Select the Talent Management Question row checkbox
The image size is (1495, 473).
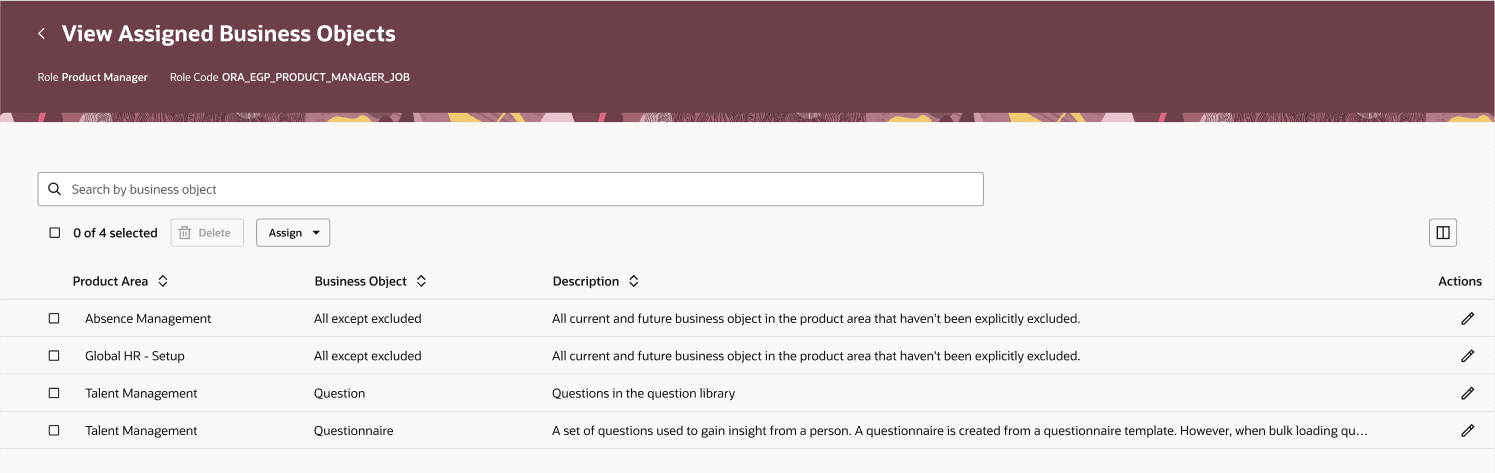54,393
